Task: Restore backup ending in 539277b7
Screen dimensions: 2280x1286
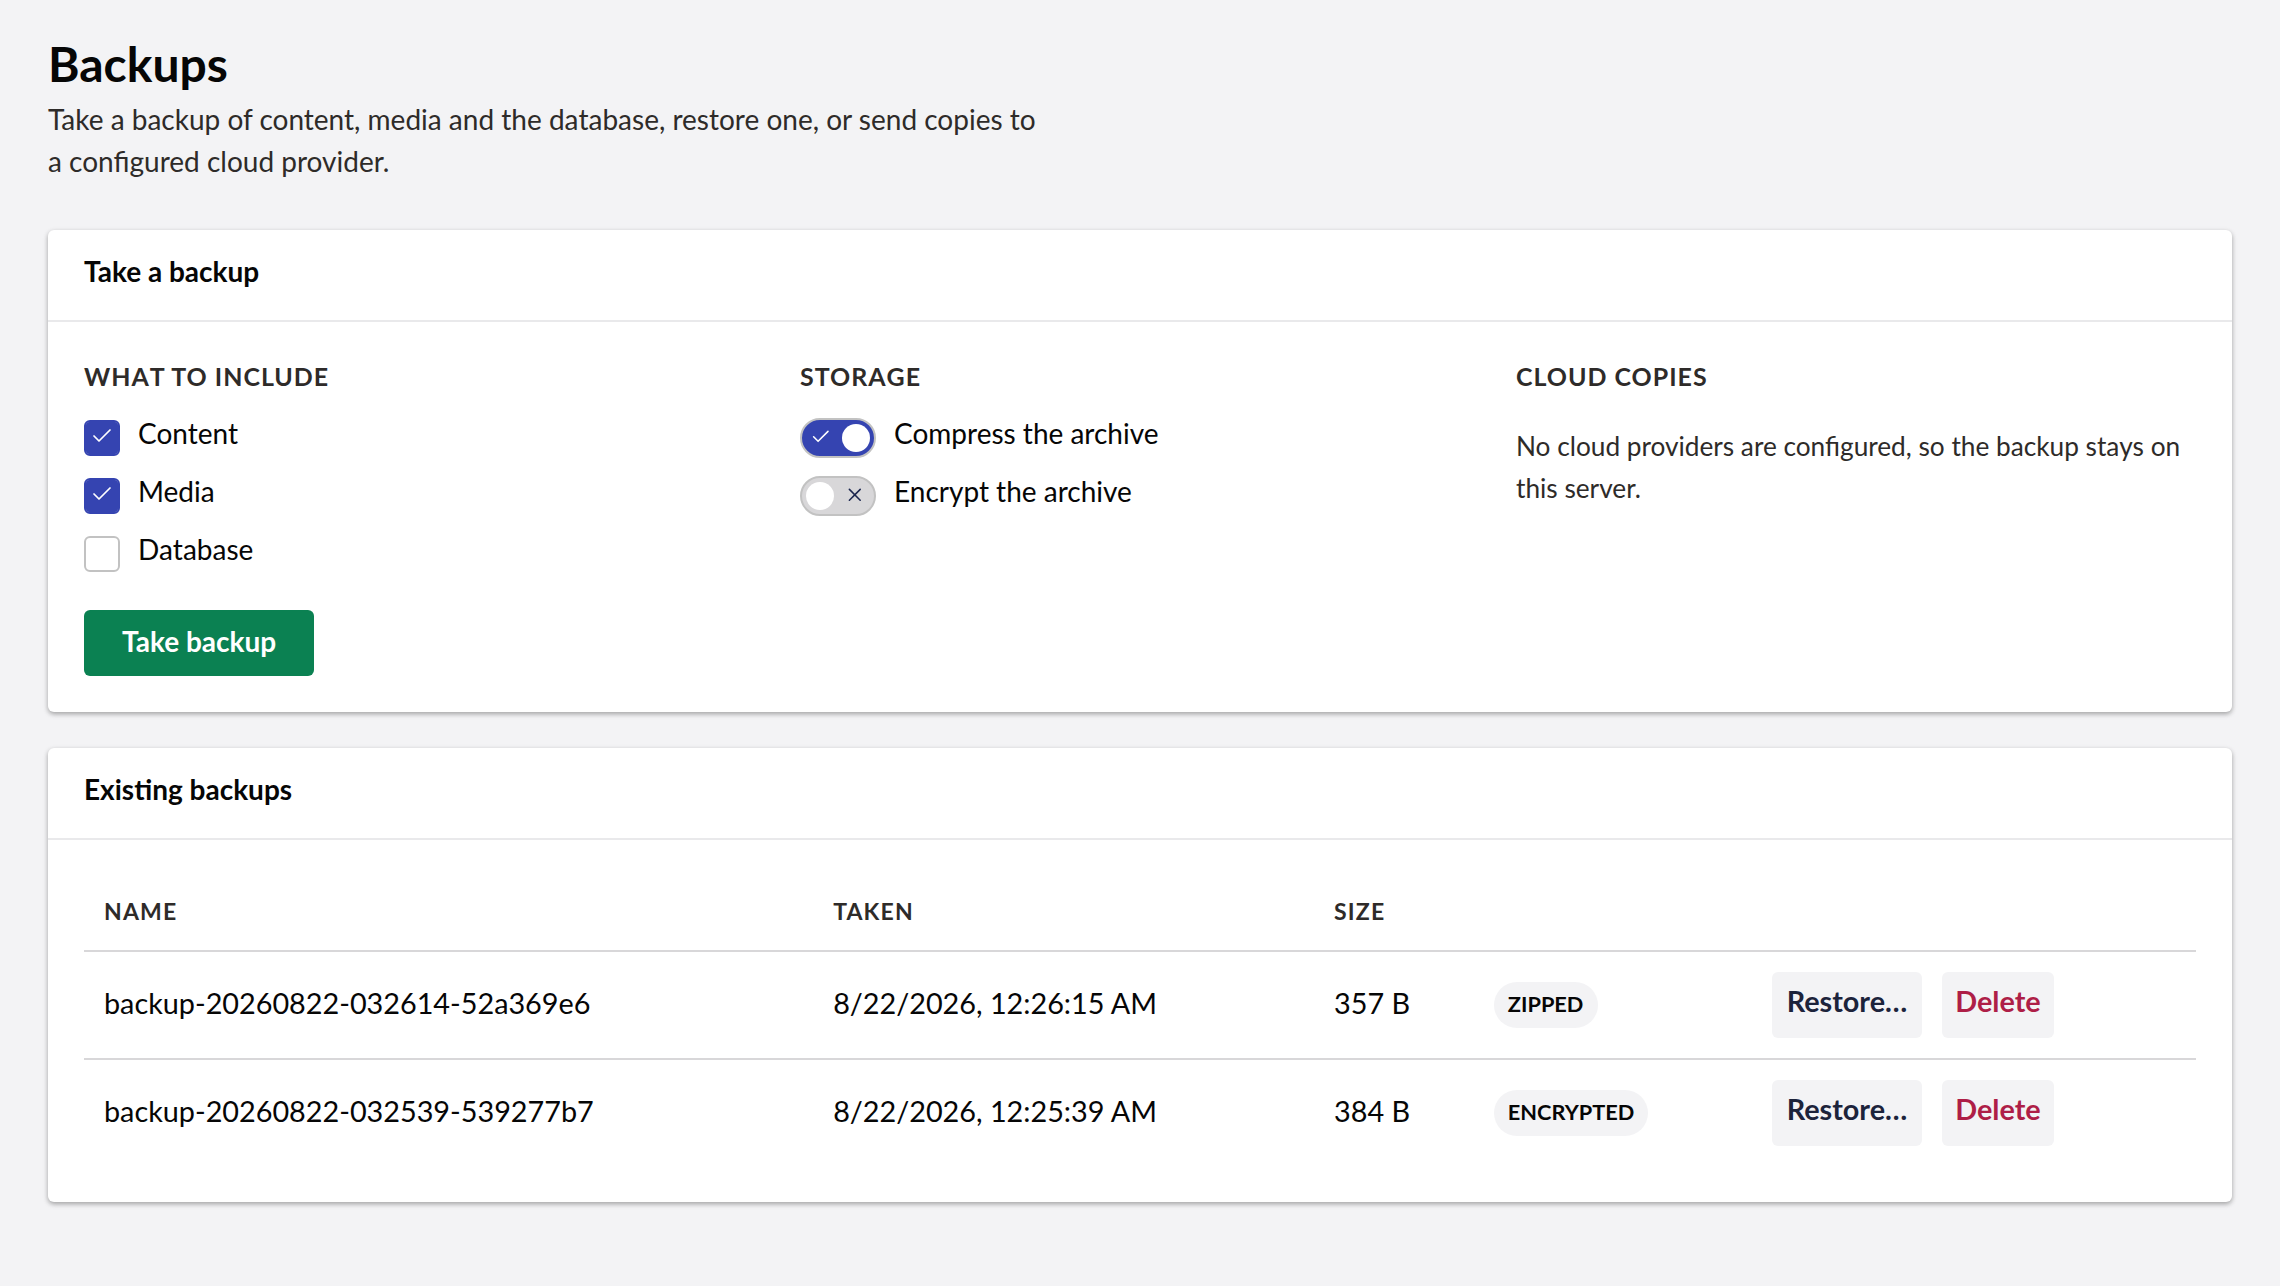Action: click(1847, 1112)
